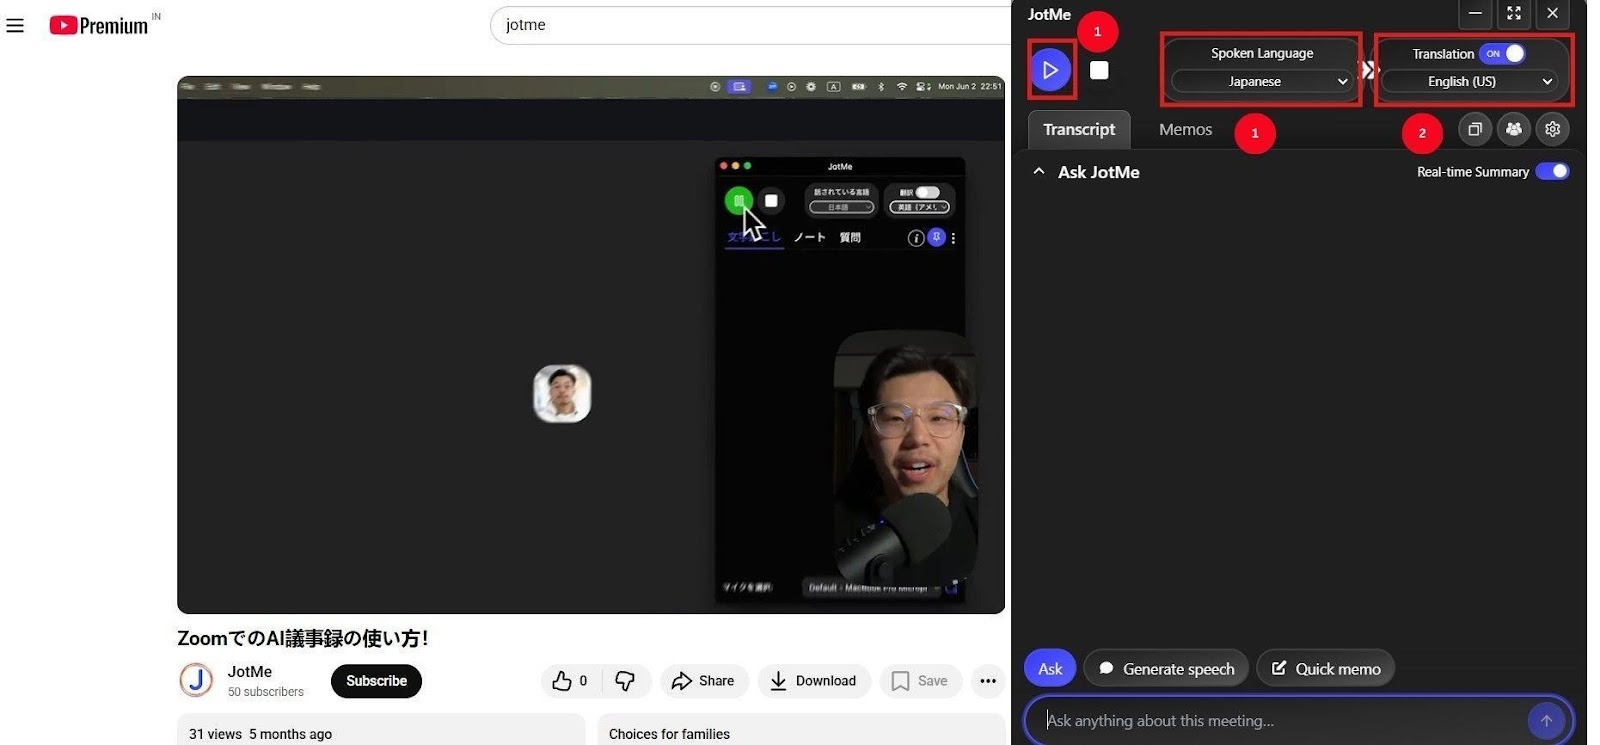Start recording with the JotMe play button
1600x745 pixels.
(x=1050, y=70)
